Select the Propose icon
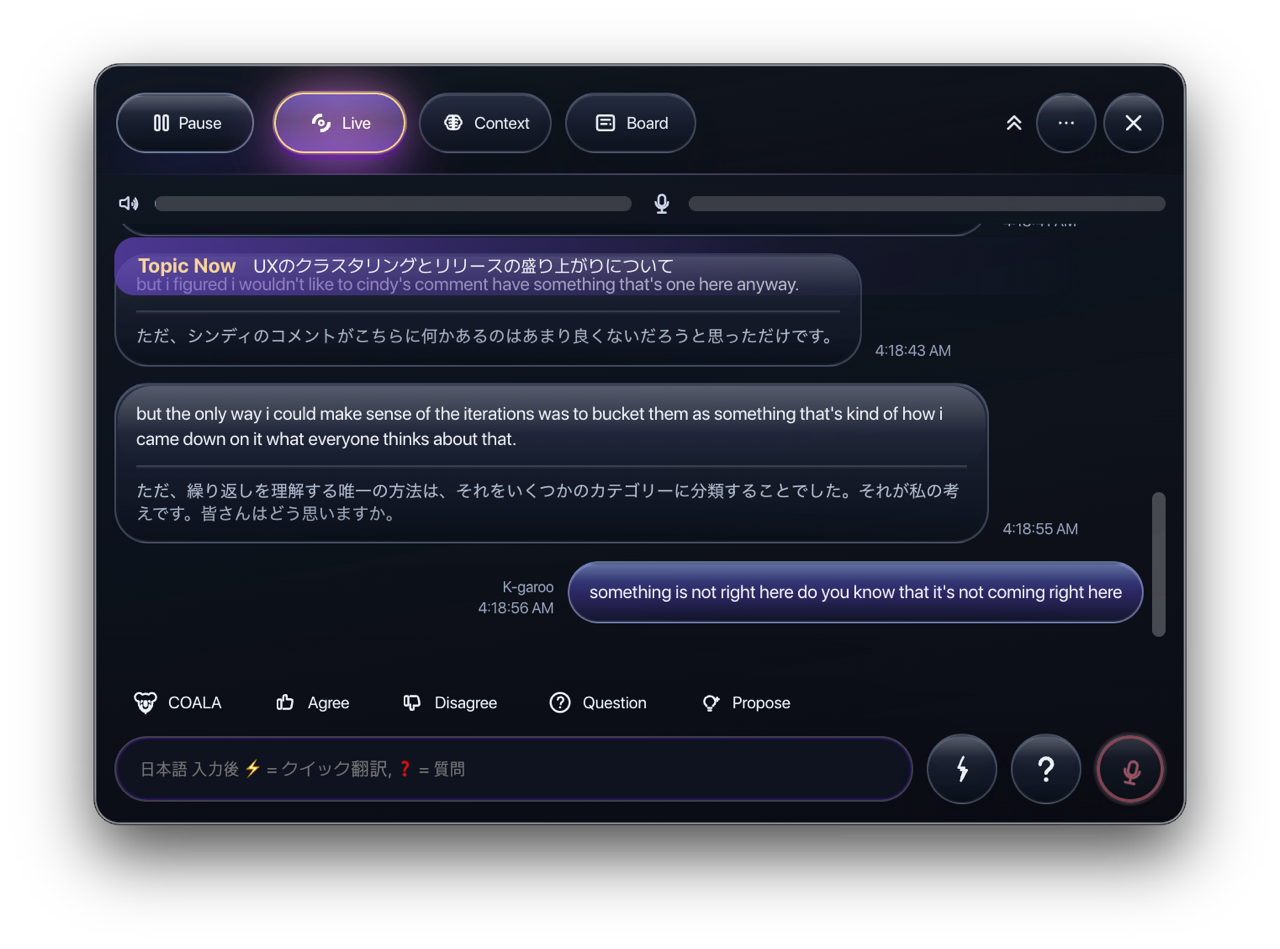This screenshot has height=949, width=1280. (x=710, y=702)
